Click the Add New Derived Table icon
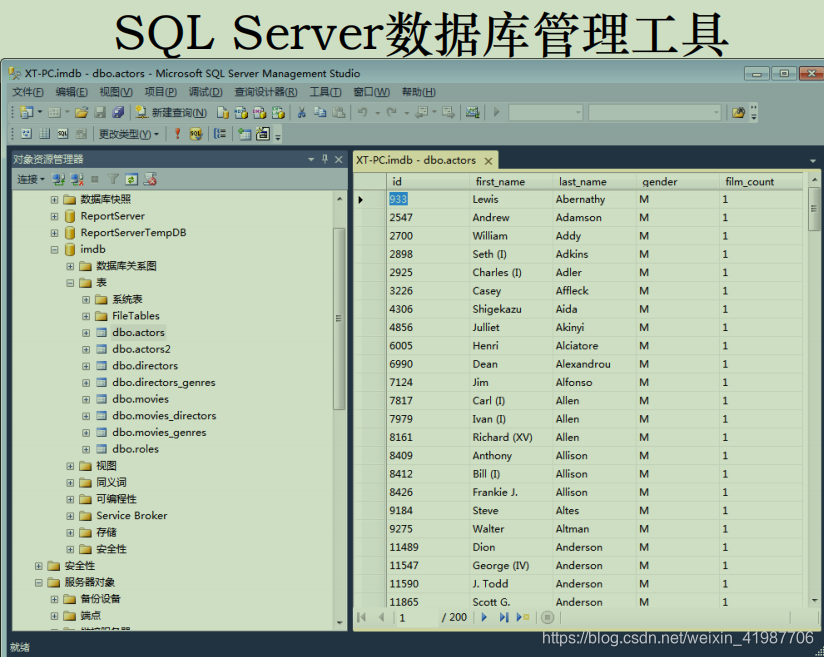This screenshot has height=657, width=824. pos(263,134)
